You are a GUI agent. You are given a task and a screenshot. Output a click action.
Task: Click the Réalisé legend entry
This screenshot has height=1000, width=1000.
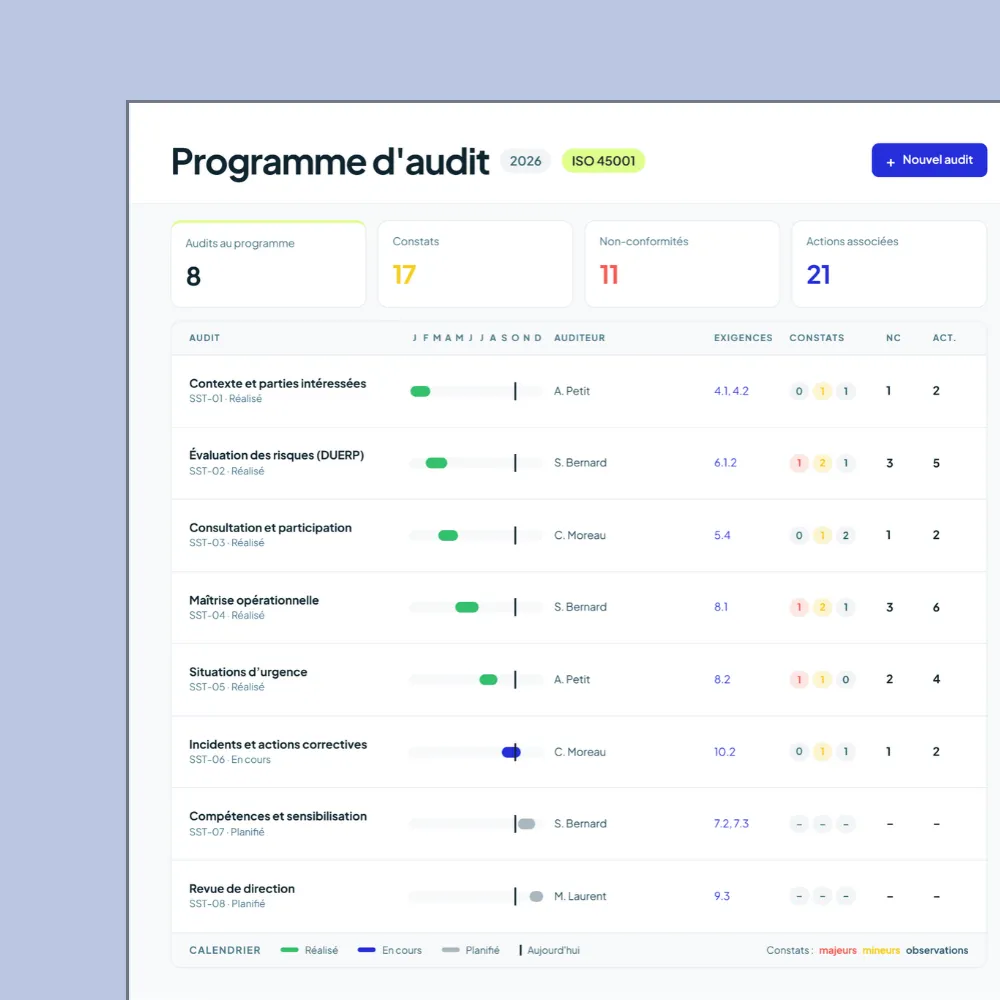(309, 950)
